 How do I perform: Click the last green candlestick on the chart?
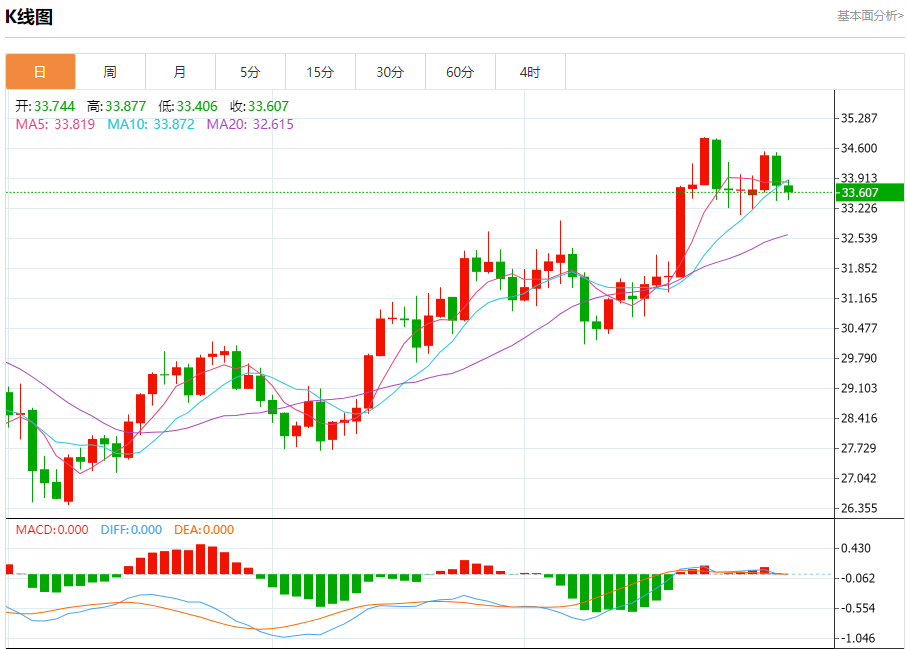tap(788, 189)
